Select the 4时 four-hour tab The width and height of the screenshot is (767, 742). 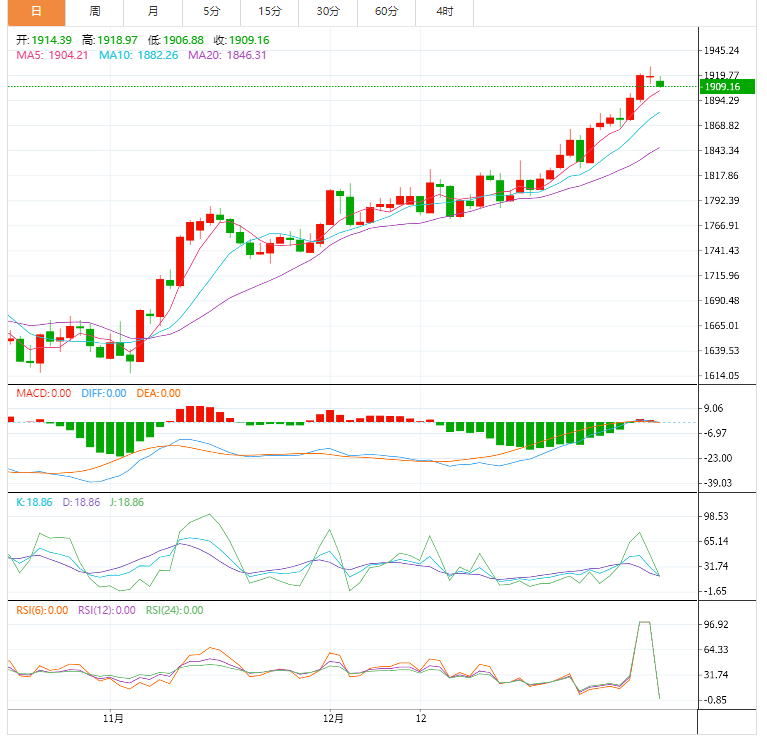(x=444, y=12)
